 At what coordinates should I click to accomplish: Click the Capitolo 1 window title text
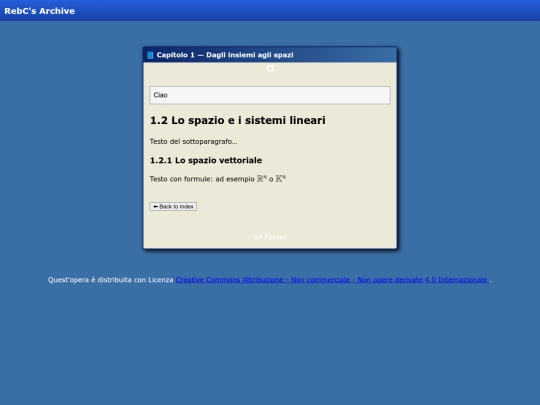(x=225, y=55)
